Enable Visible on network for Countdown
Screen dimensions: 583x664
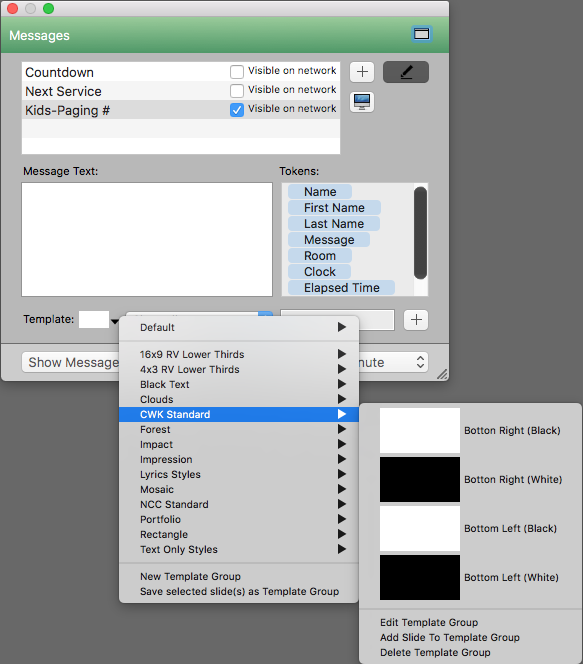[x=237, y=72]
